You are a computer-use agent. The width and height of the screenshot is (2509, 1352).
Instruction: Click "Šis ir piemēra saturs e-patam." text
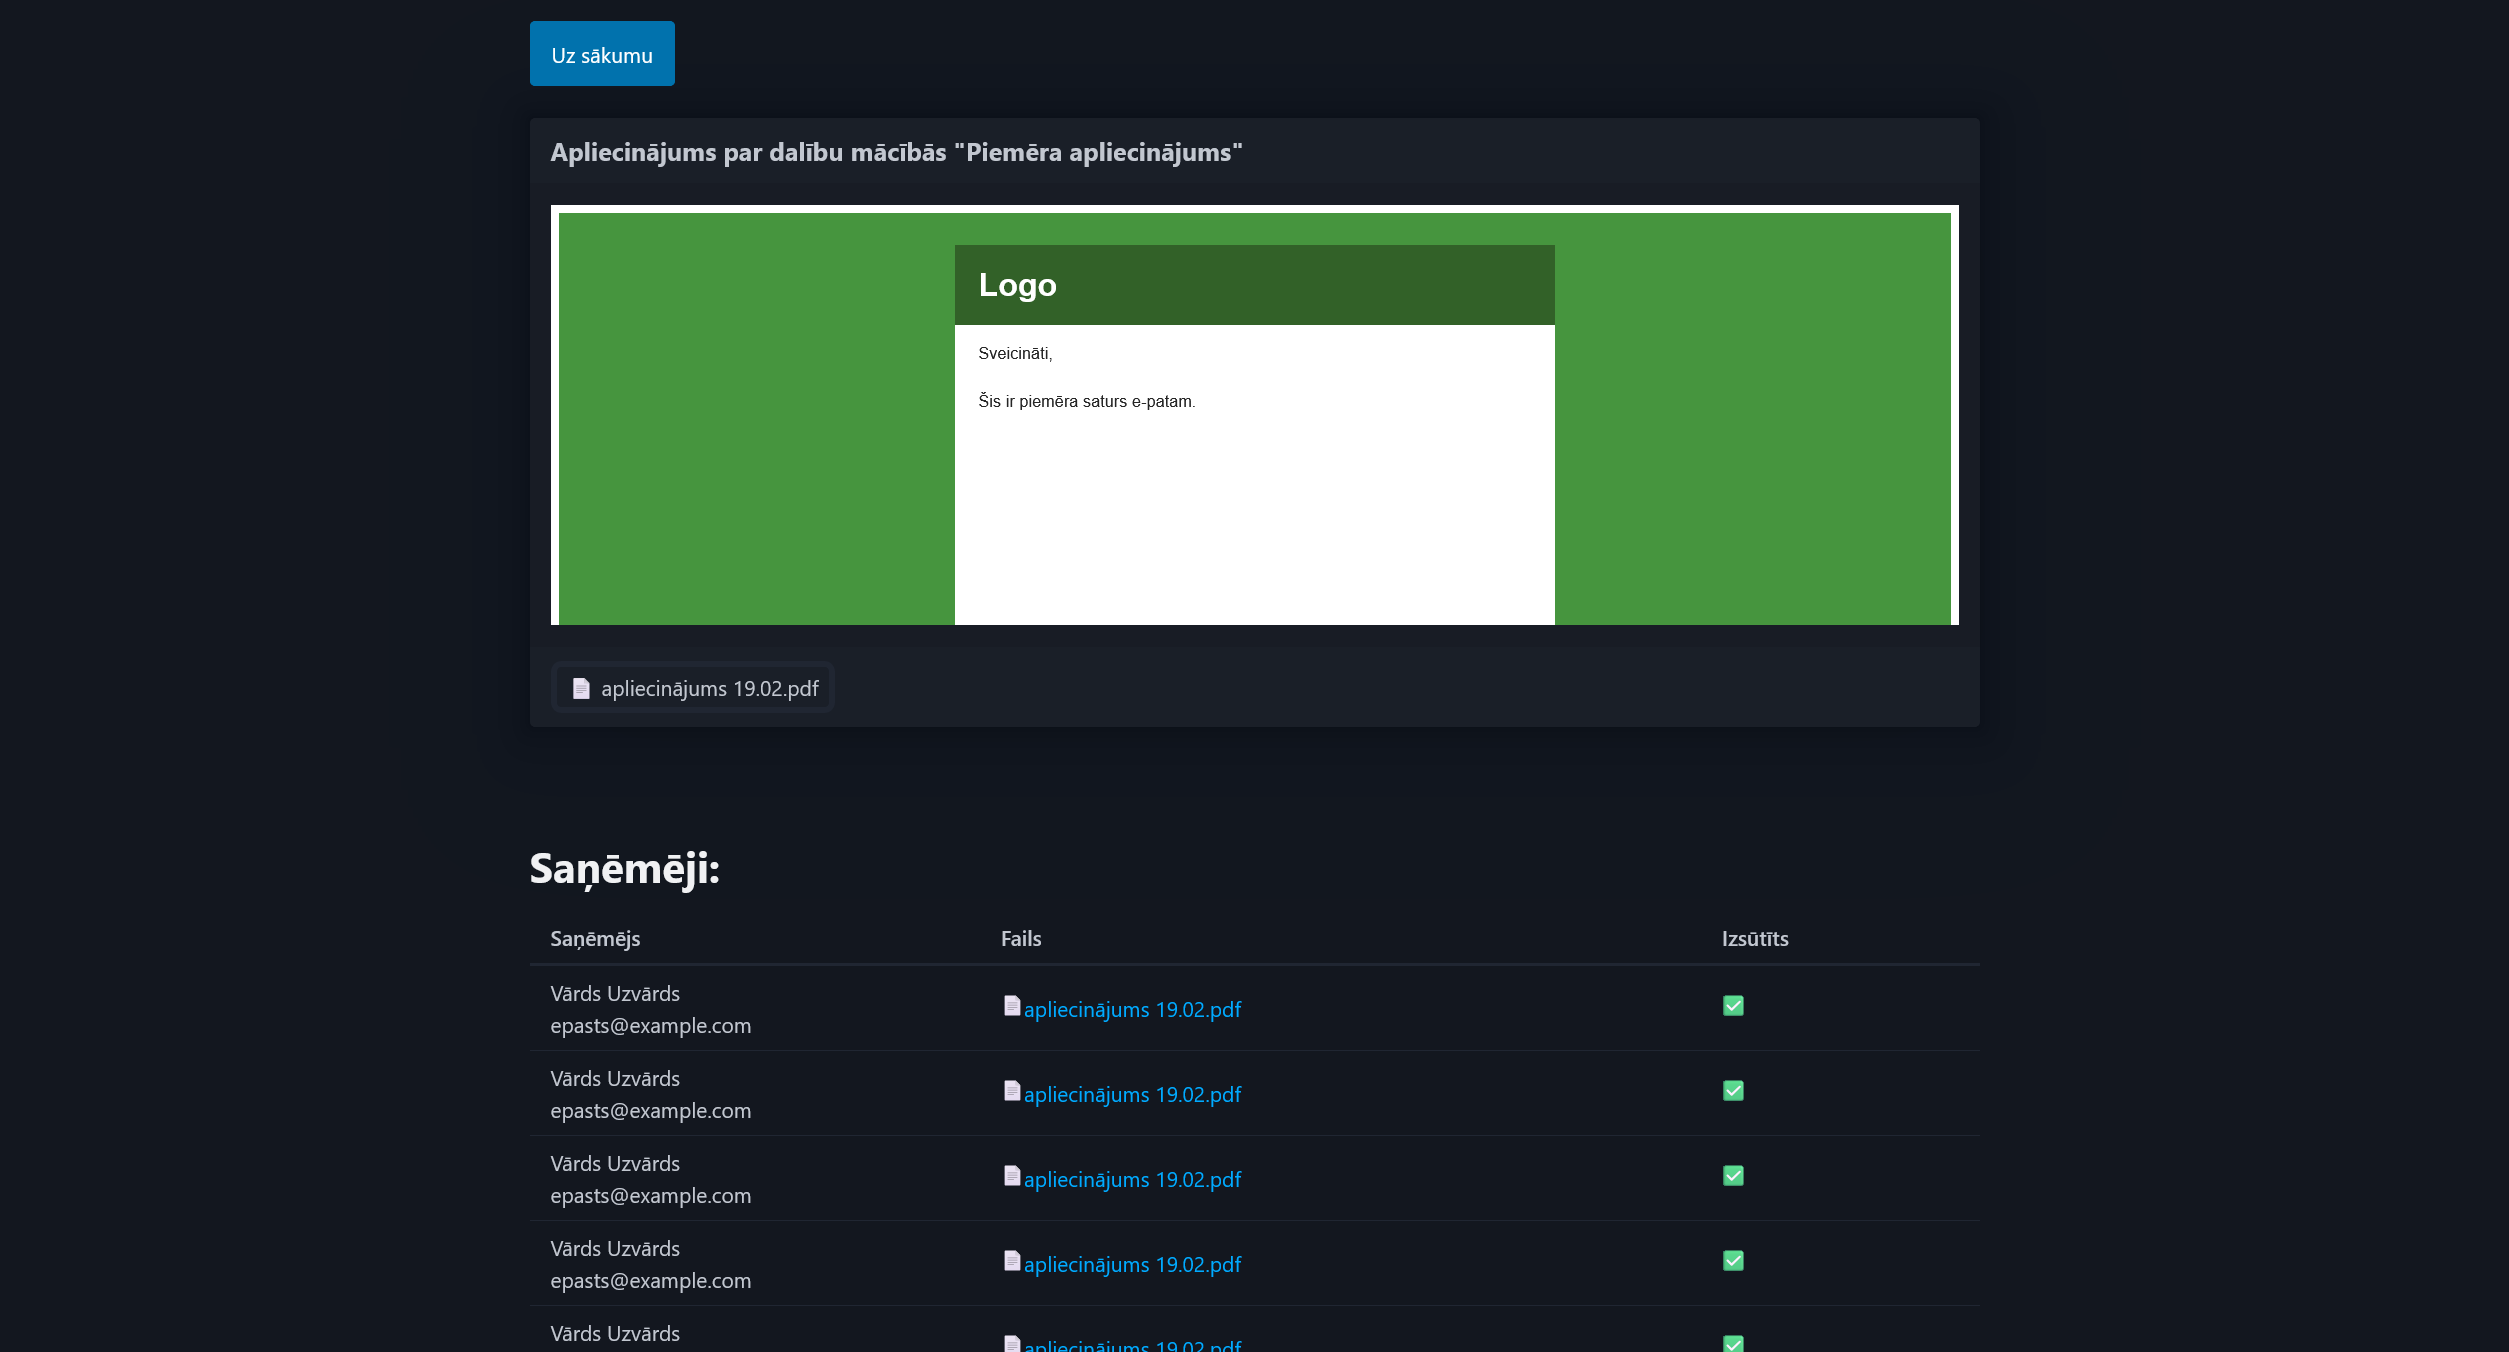click(x=1087, y=401)
